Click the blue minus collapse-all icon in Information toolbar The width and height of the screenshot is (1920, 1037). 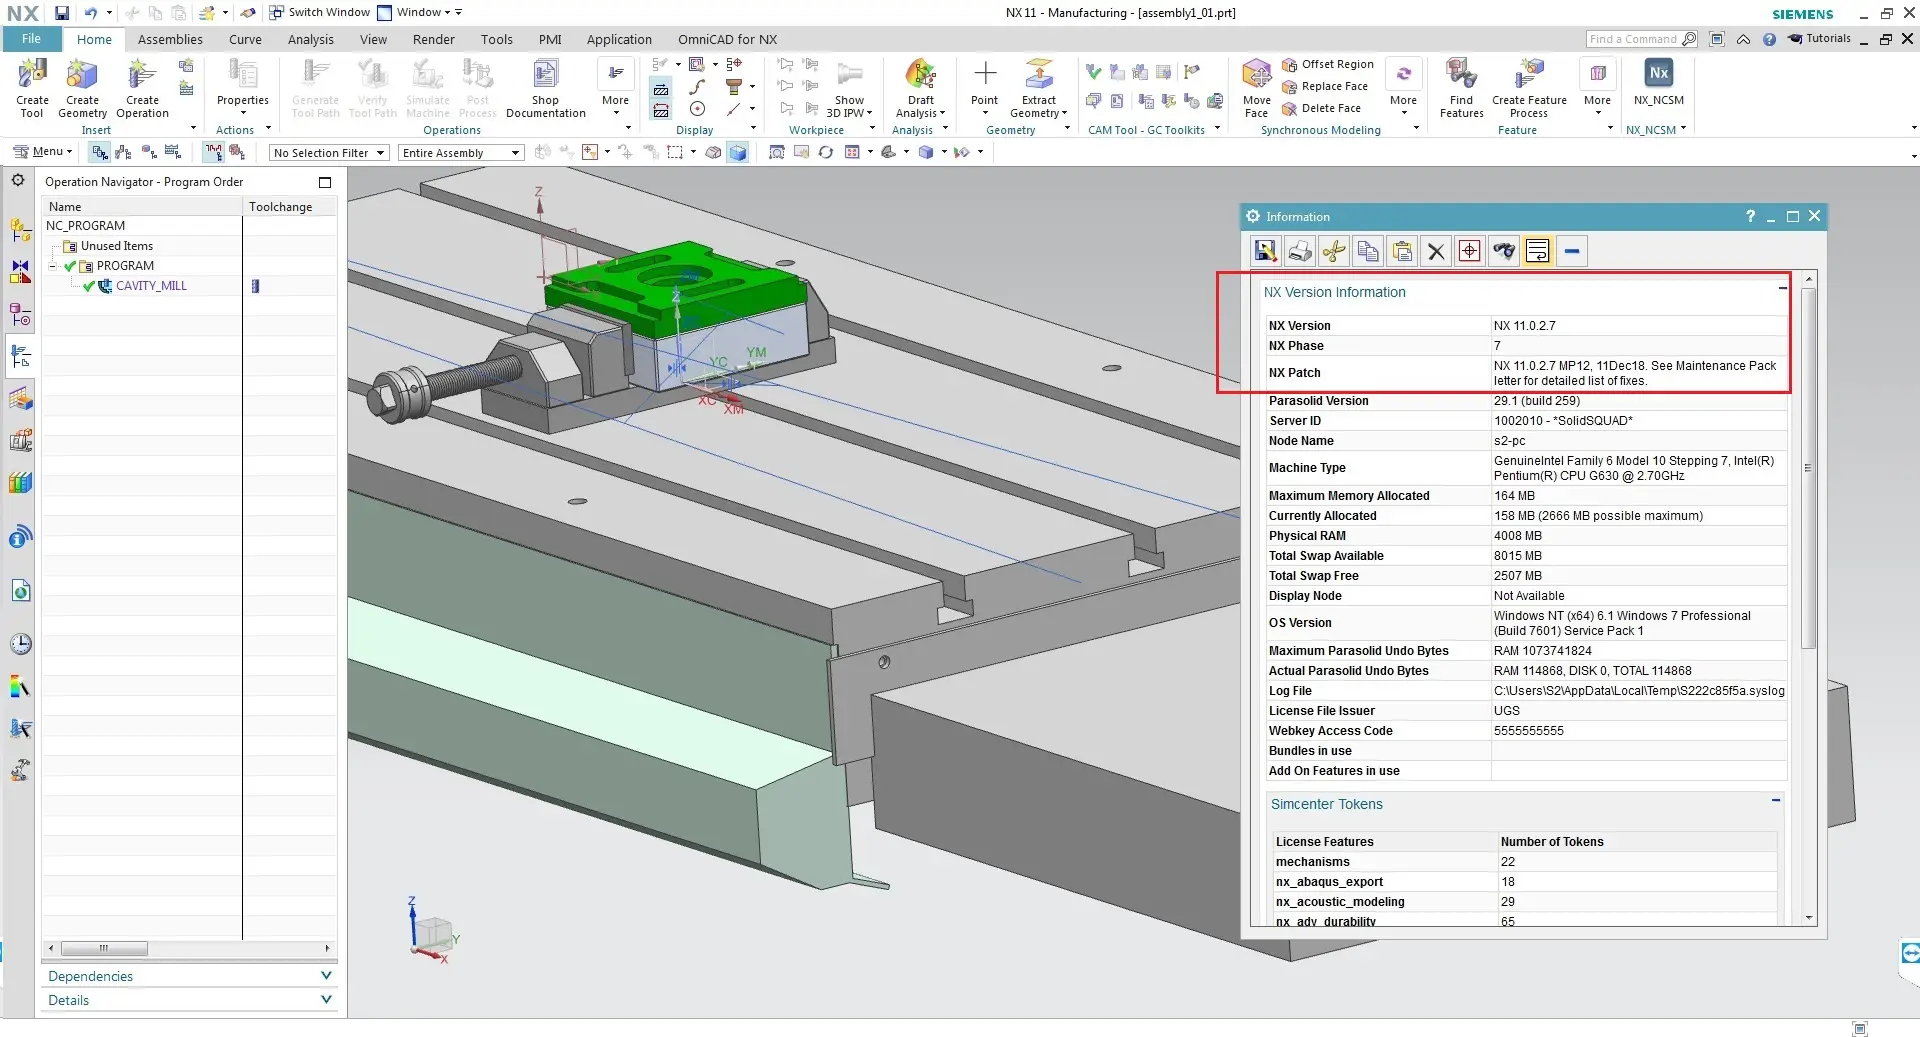click(x=1572, y=251)
